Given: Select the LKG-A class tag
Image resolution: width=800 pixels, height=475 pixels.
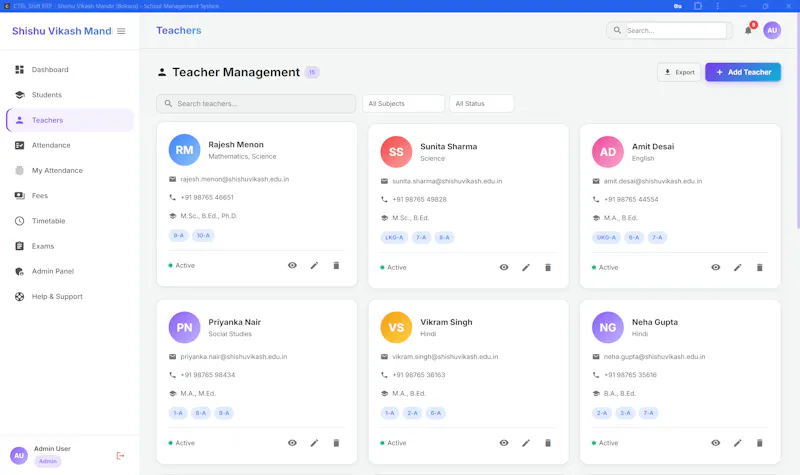Looking at the screenshot, I should 394,238.
